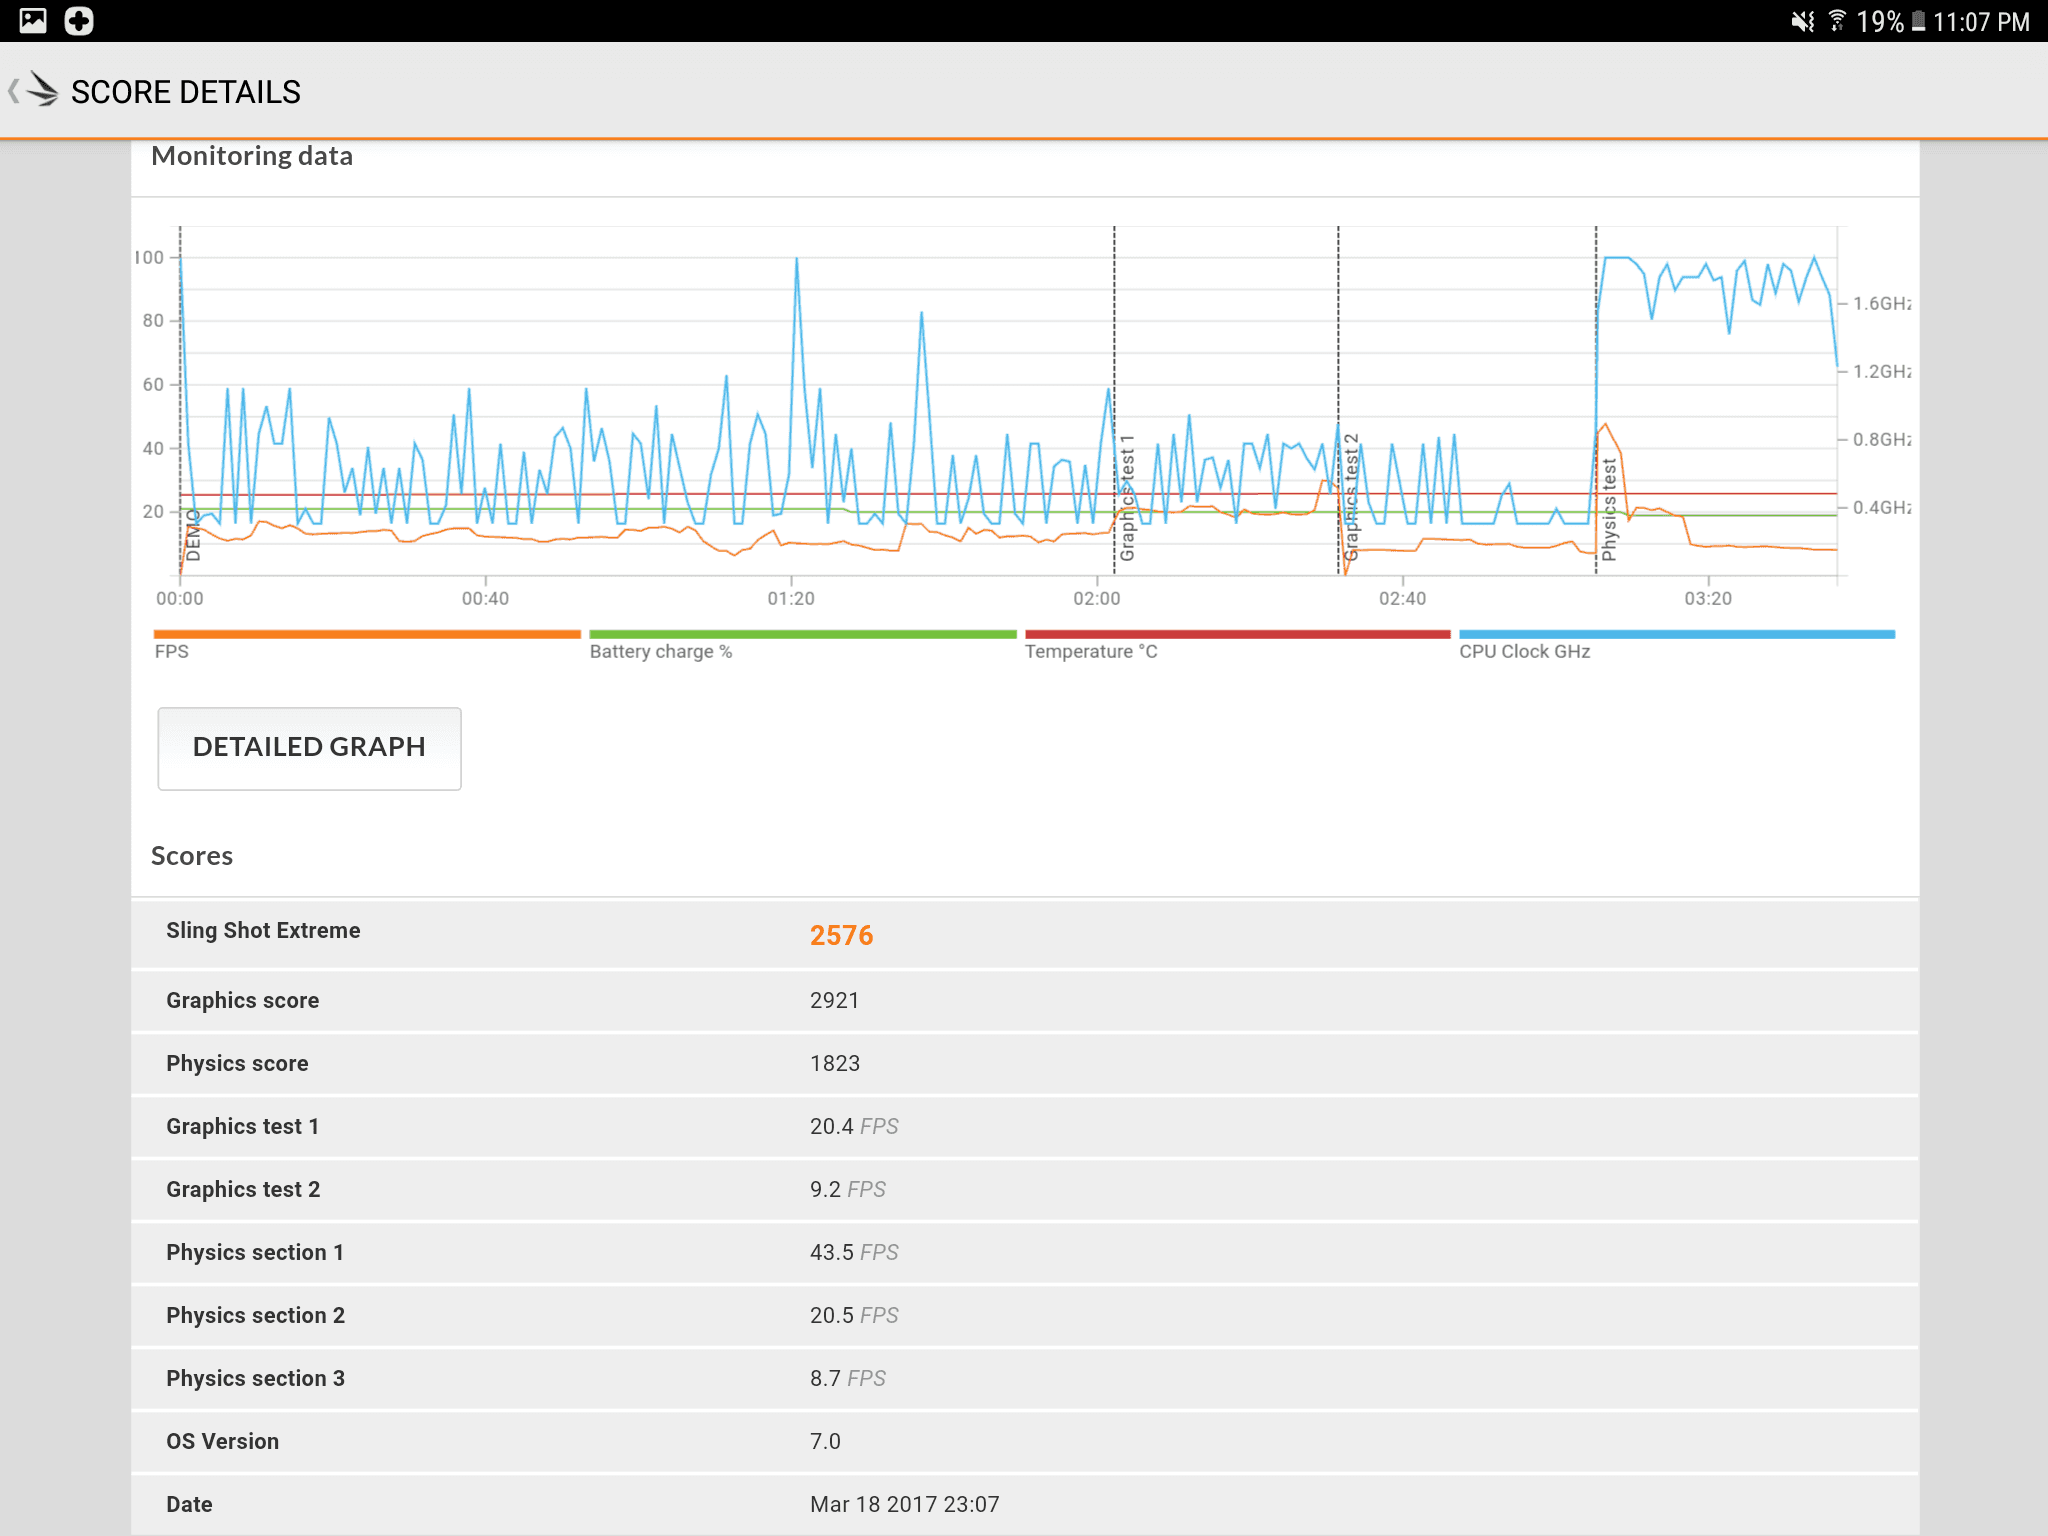Image resolution: width=2048 pixels, height=1536 pixels.
Task: Tap the FPS legend label
Action: pyautogui.click(x=171, y=651)
